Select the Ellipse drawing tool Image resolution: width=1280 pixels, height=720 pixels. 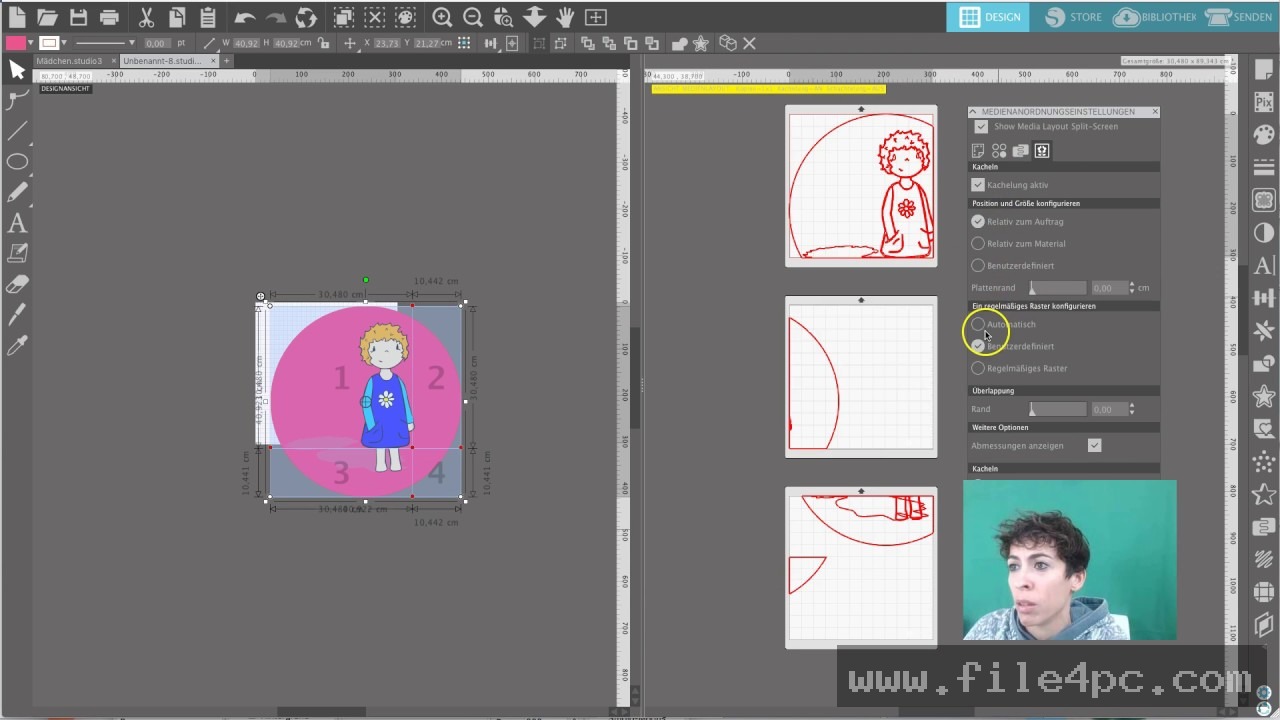(17, 162)
